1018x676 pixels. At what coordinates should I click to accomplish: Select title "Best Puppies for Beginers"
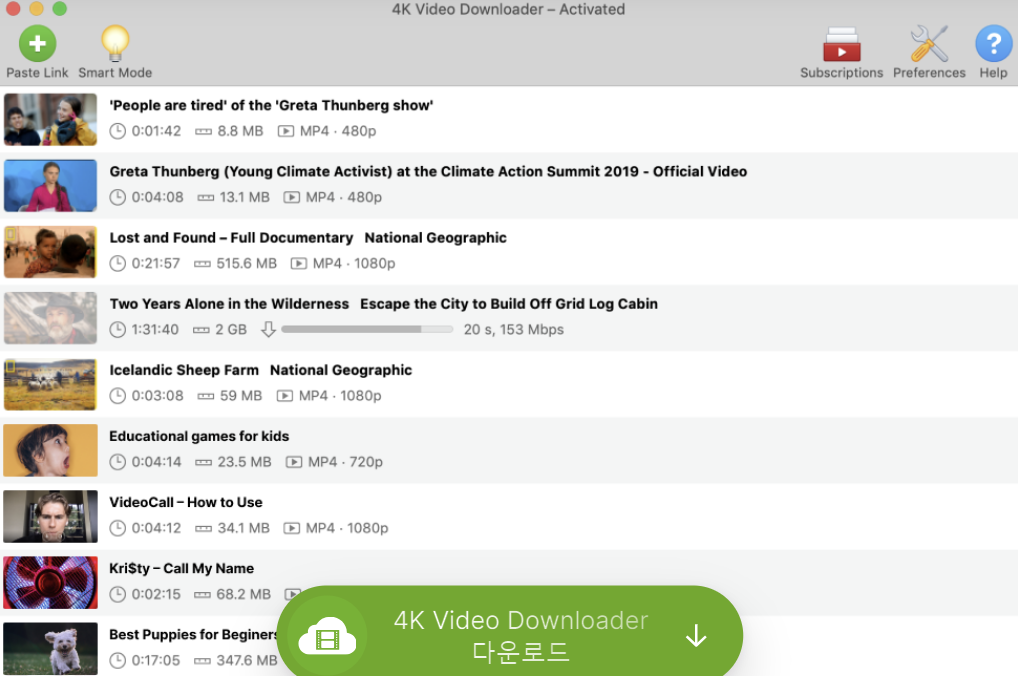pyautogui.click(x=193, y=635)
